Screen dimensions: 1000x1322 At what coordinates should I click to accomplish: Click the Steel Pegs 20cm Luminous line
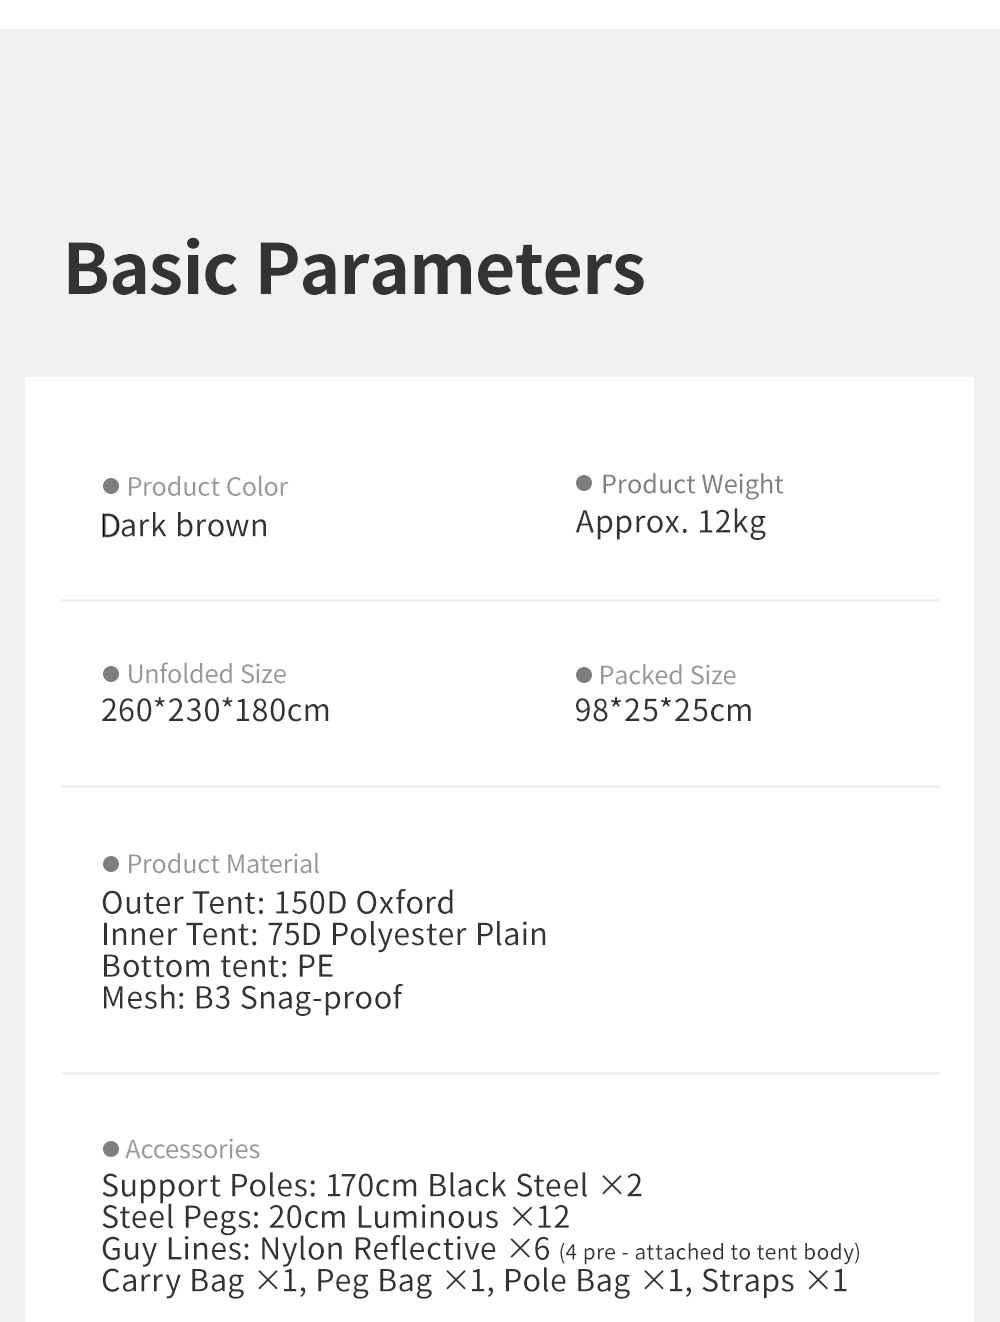[x=335, y=1217]
